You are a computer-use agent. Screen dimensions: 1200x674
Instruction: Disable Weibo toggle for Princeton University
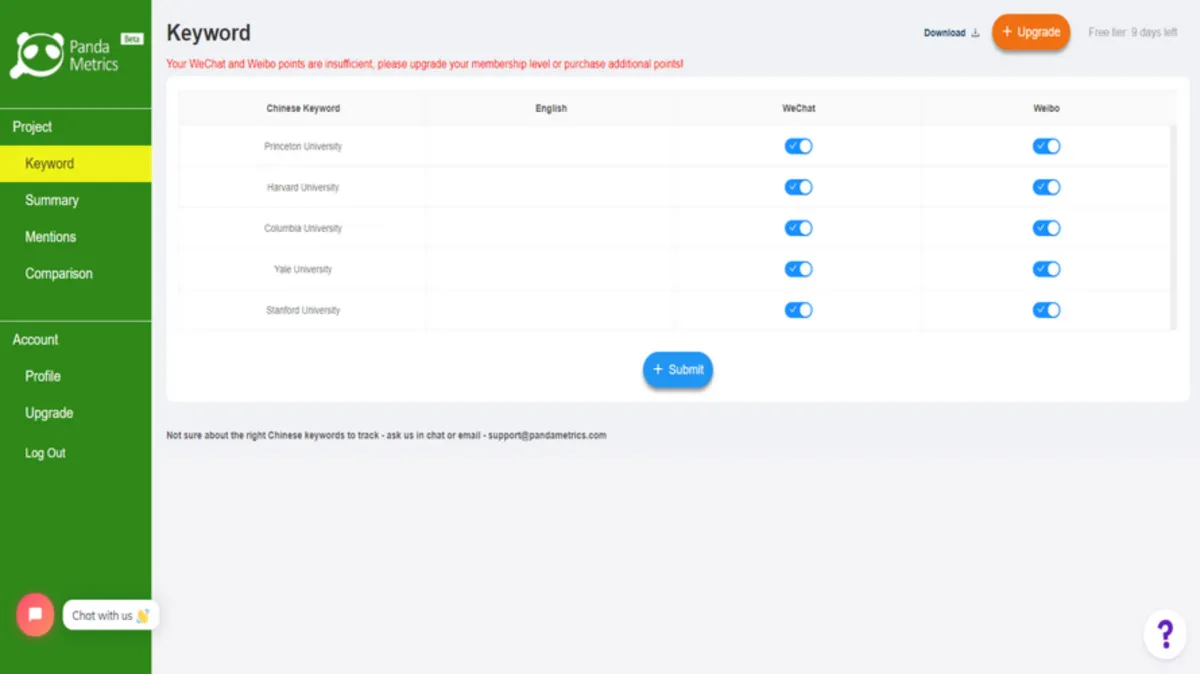pos(1046,146)
